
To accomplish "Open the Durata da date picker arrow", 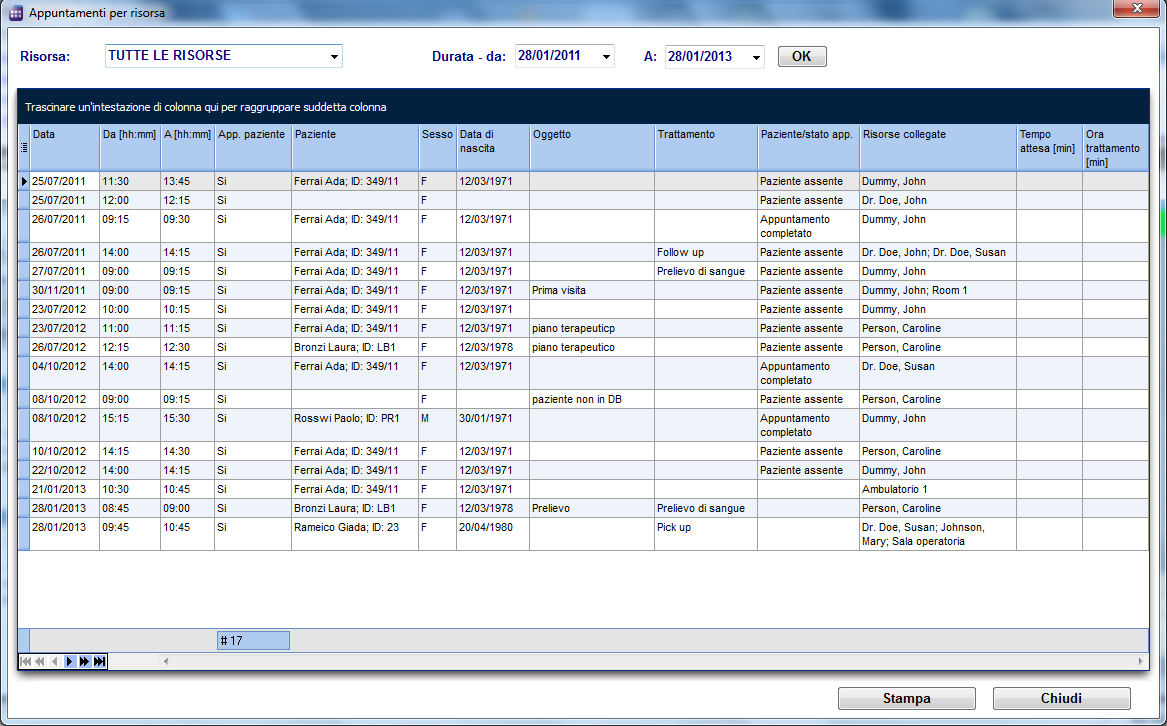I will (606, 57).
